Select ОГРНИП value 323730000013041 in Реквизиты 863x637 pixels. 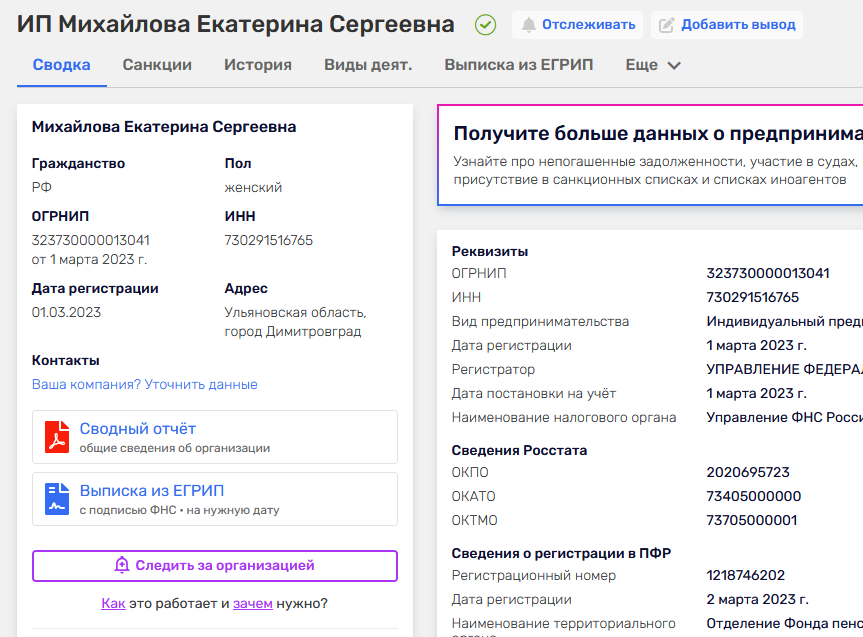[768, 273]
